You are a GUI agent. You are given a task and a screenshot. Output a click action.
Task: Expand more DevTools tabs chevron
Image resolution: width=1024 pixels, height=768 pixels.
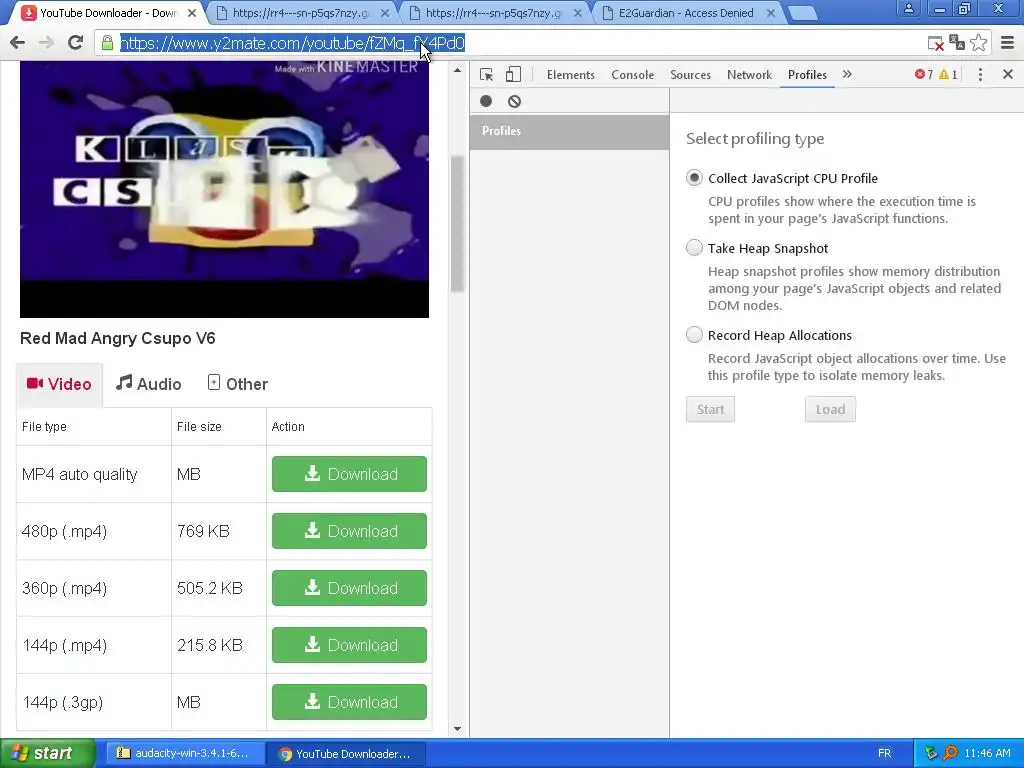847,74
